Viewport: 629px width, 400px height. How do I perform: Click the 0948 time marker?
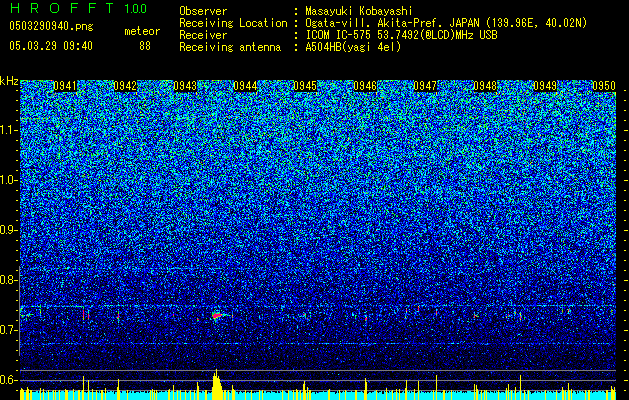coord(485,86)
